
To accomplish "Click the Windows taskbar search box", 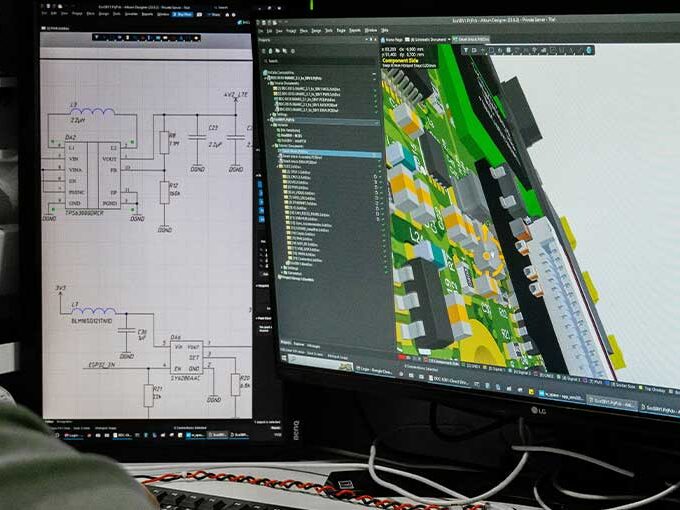I will coord(320,362).
